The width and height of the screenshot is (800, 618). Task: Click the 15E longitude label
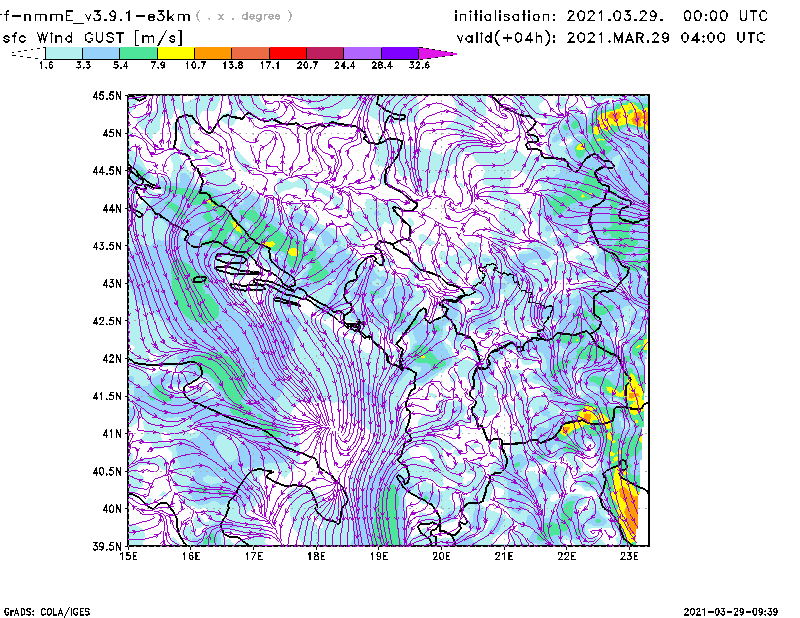pyautogui.click(x=128, y=556)
